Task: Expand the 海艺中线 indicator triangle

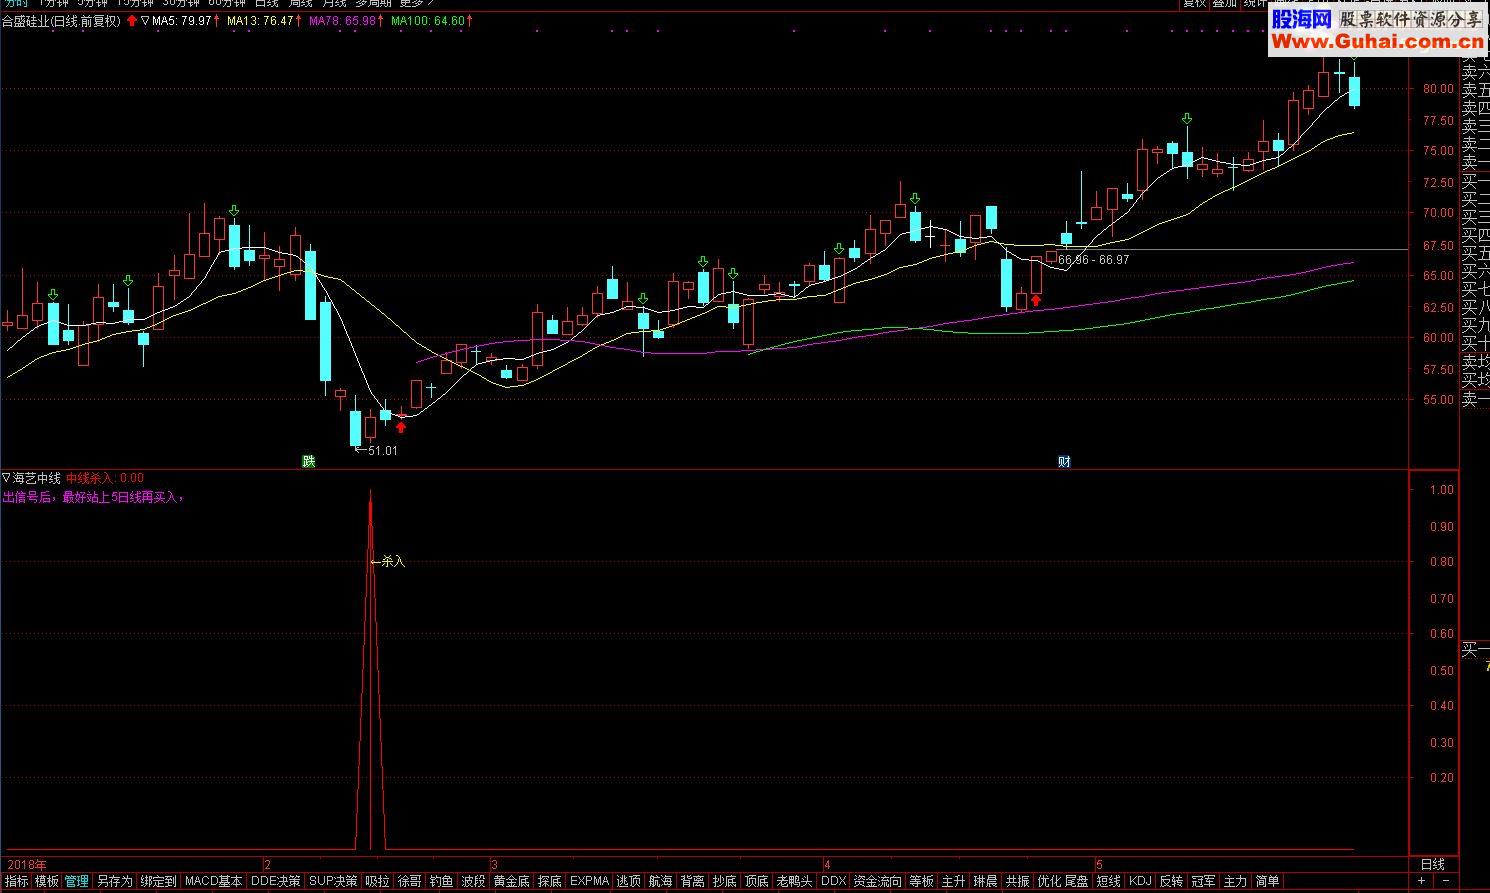Action: 7,478
